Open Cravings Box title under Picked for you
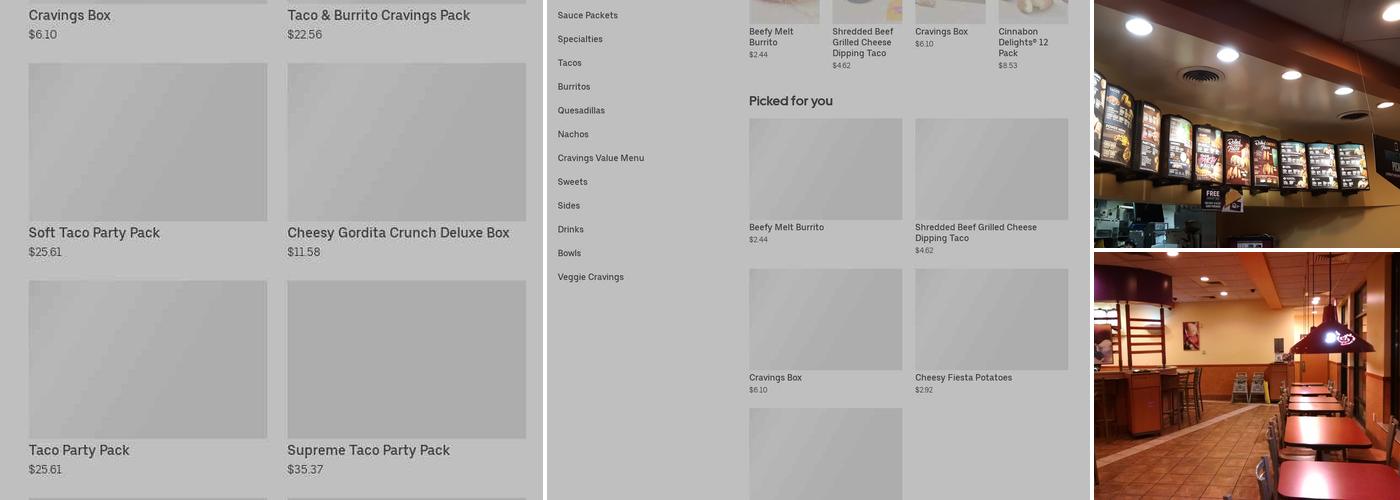This screenshot has height=500, width=1400. pos(775,378)
